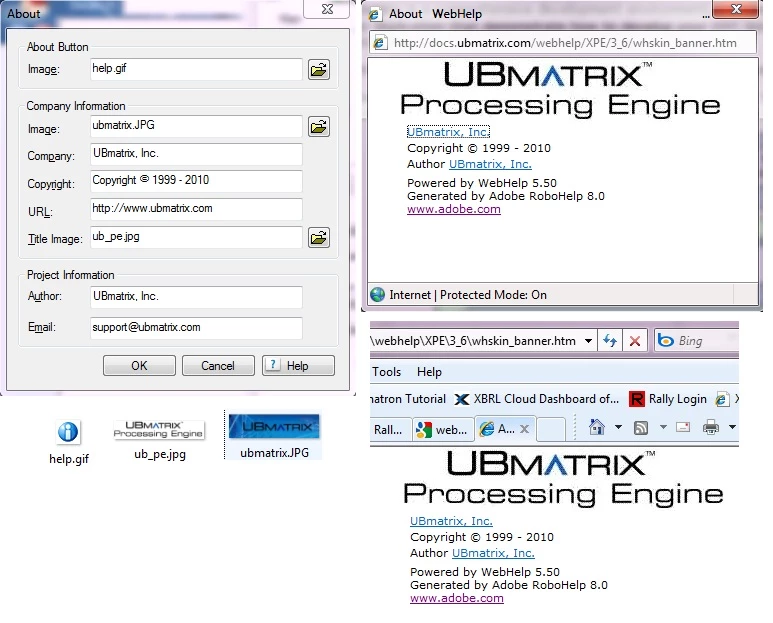773x623 pixels.
Task: Open the Print options dropdown arrow
Action: 732,427
